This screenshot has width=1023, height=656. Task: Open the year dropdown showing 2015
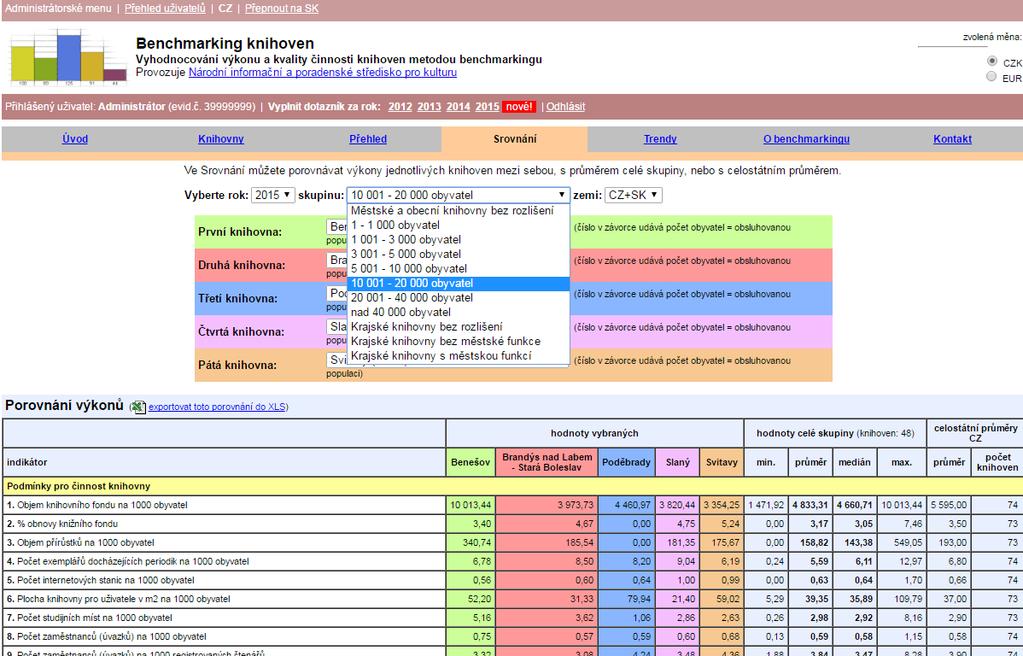(x=273, y=195)
